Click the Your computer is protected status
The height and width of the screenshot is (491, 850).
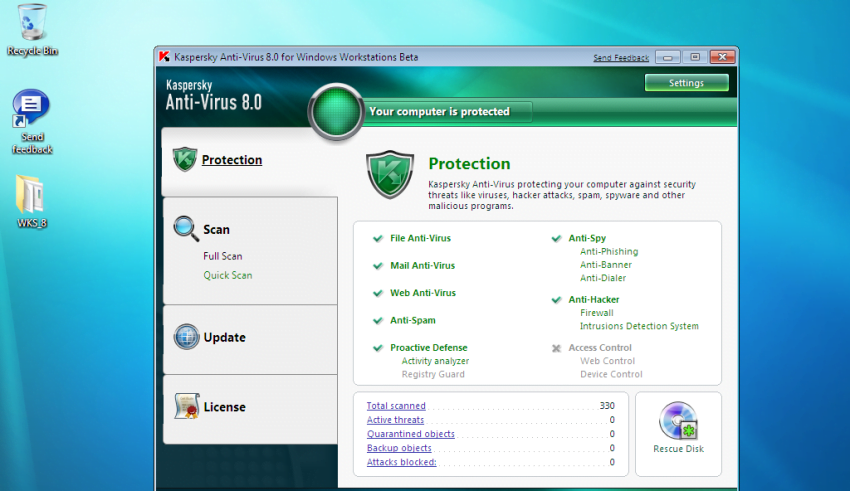439,112
